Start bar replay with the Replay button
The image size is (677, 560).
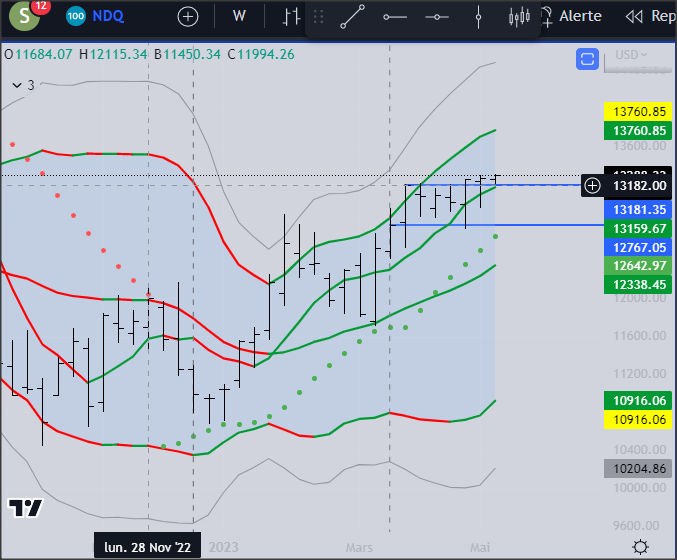650,16
